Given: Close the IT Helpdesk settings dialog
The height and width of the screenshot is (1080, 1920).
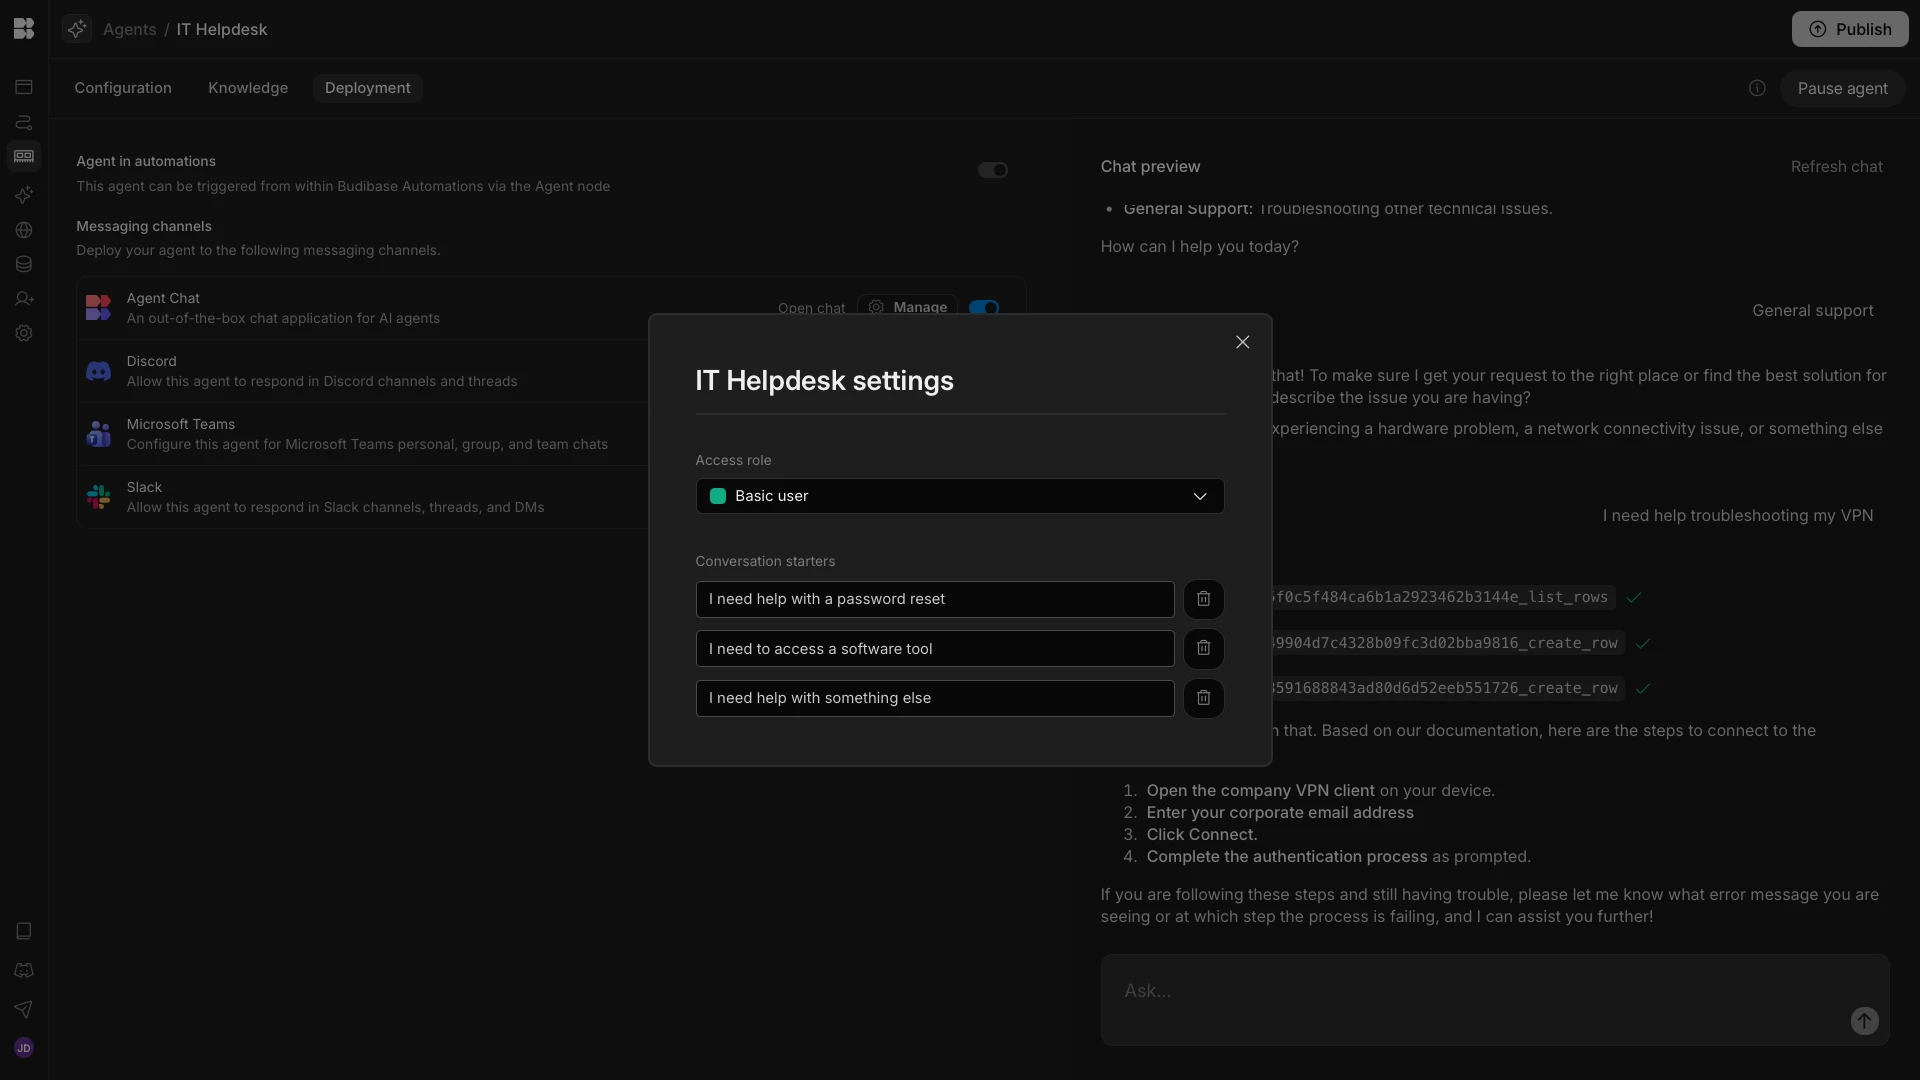Looking at the screenshot, I should tap(1242, 342).
